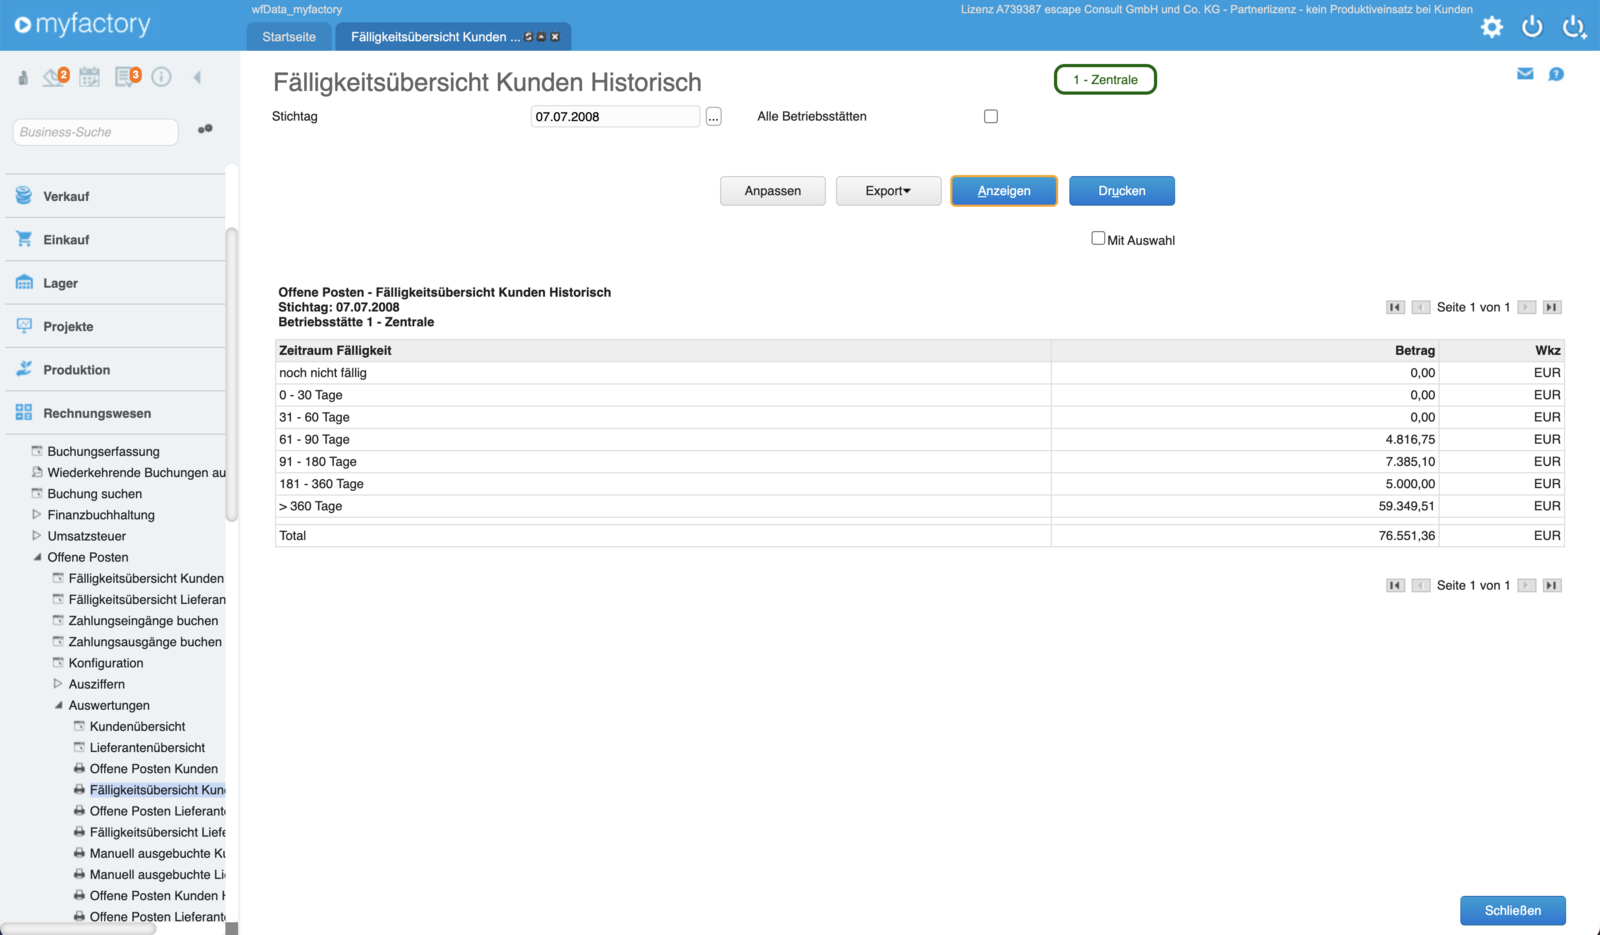Open Zahlungseingänge buchen
Image resolution: width=1600 pixels, height=935 pixels.
coord(143,620)
